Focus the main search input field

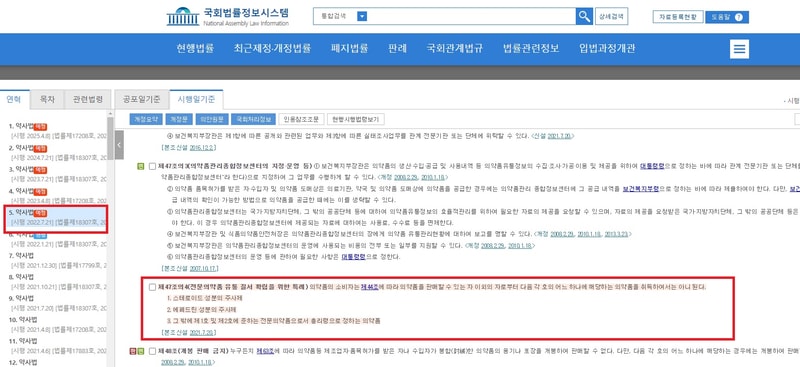click(x=471, y=16)
